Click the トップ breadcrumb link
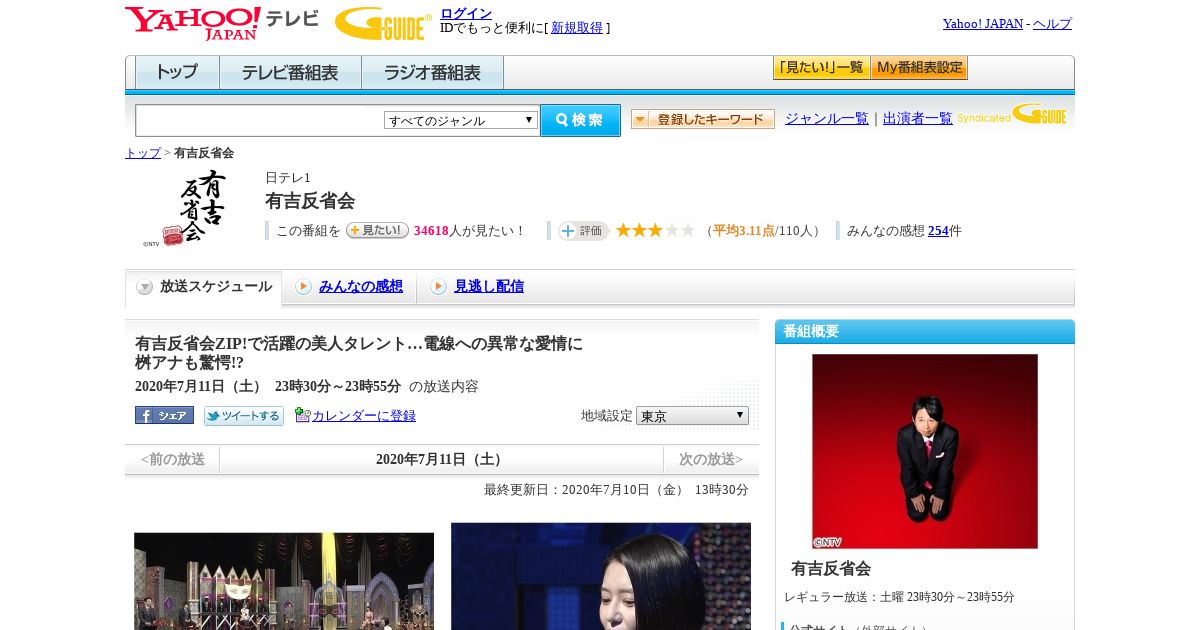The image size is (1200, 630). 143,153
